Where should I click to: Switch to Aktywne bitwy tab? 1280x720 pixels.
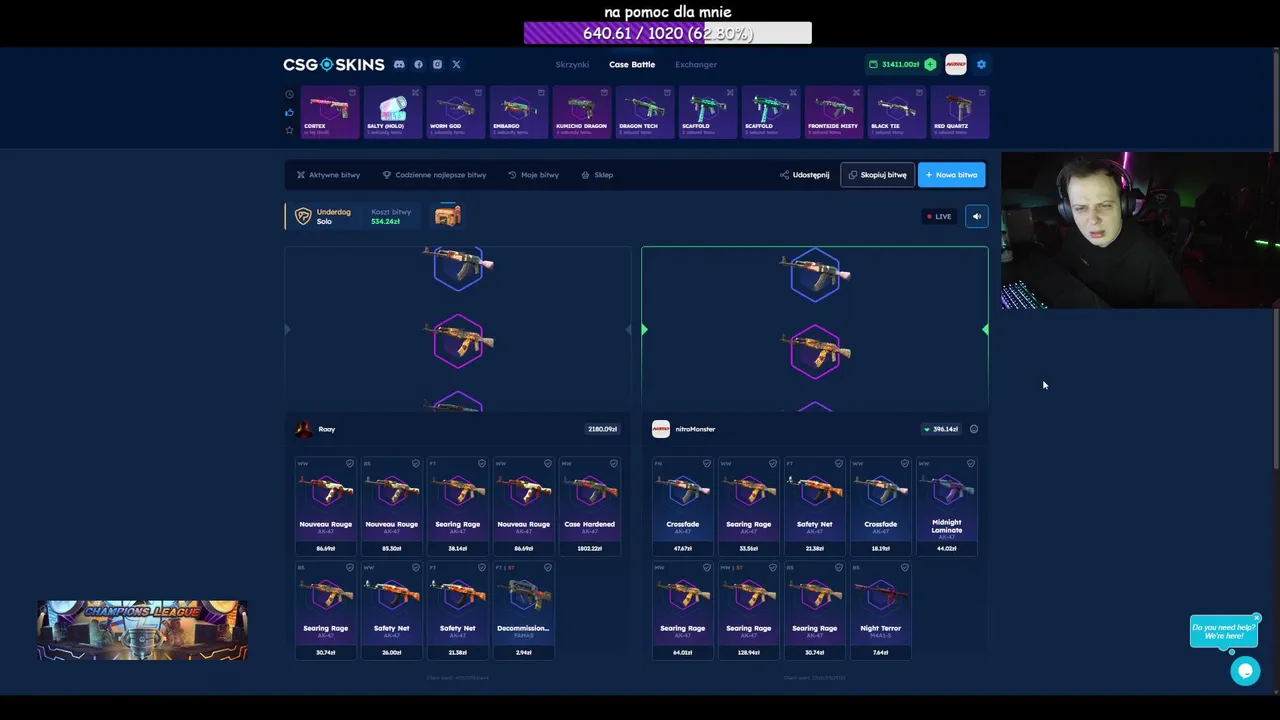[x=328, y=175]
